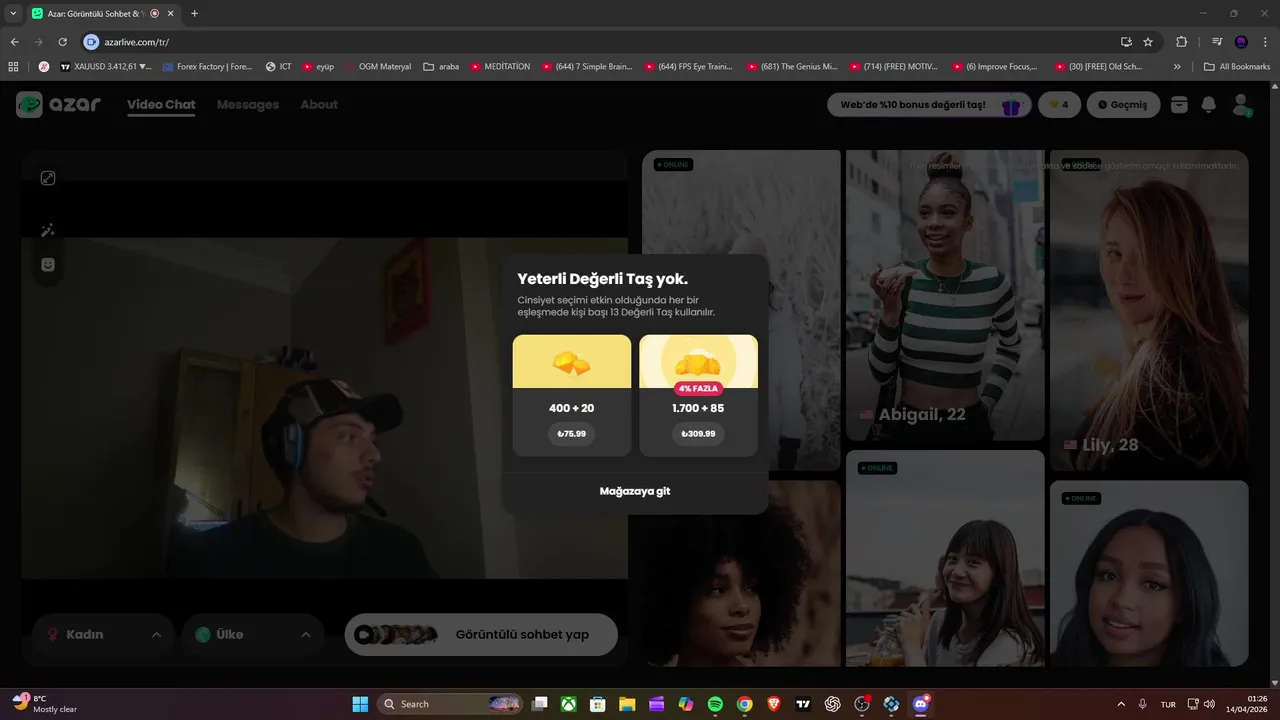Click the 10% bonus gems banner
The width and height of the screenshot is (1280, 720).
[x=930, y=104]
